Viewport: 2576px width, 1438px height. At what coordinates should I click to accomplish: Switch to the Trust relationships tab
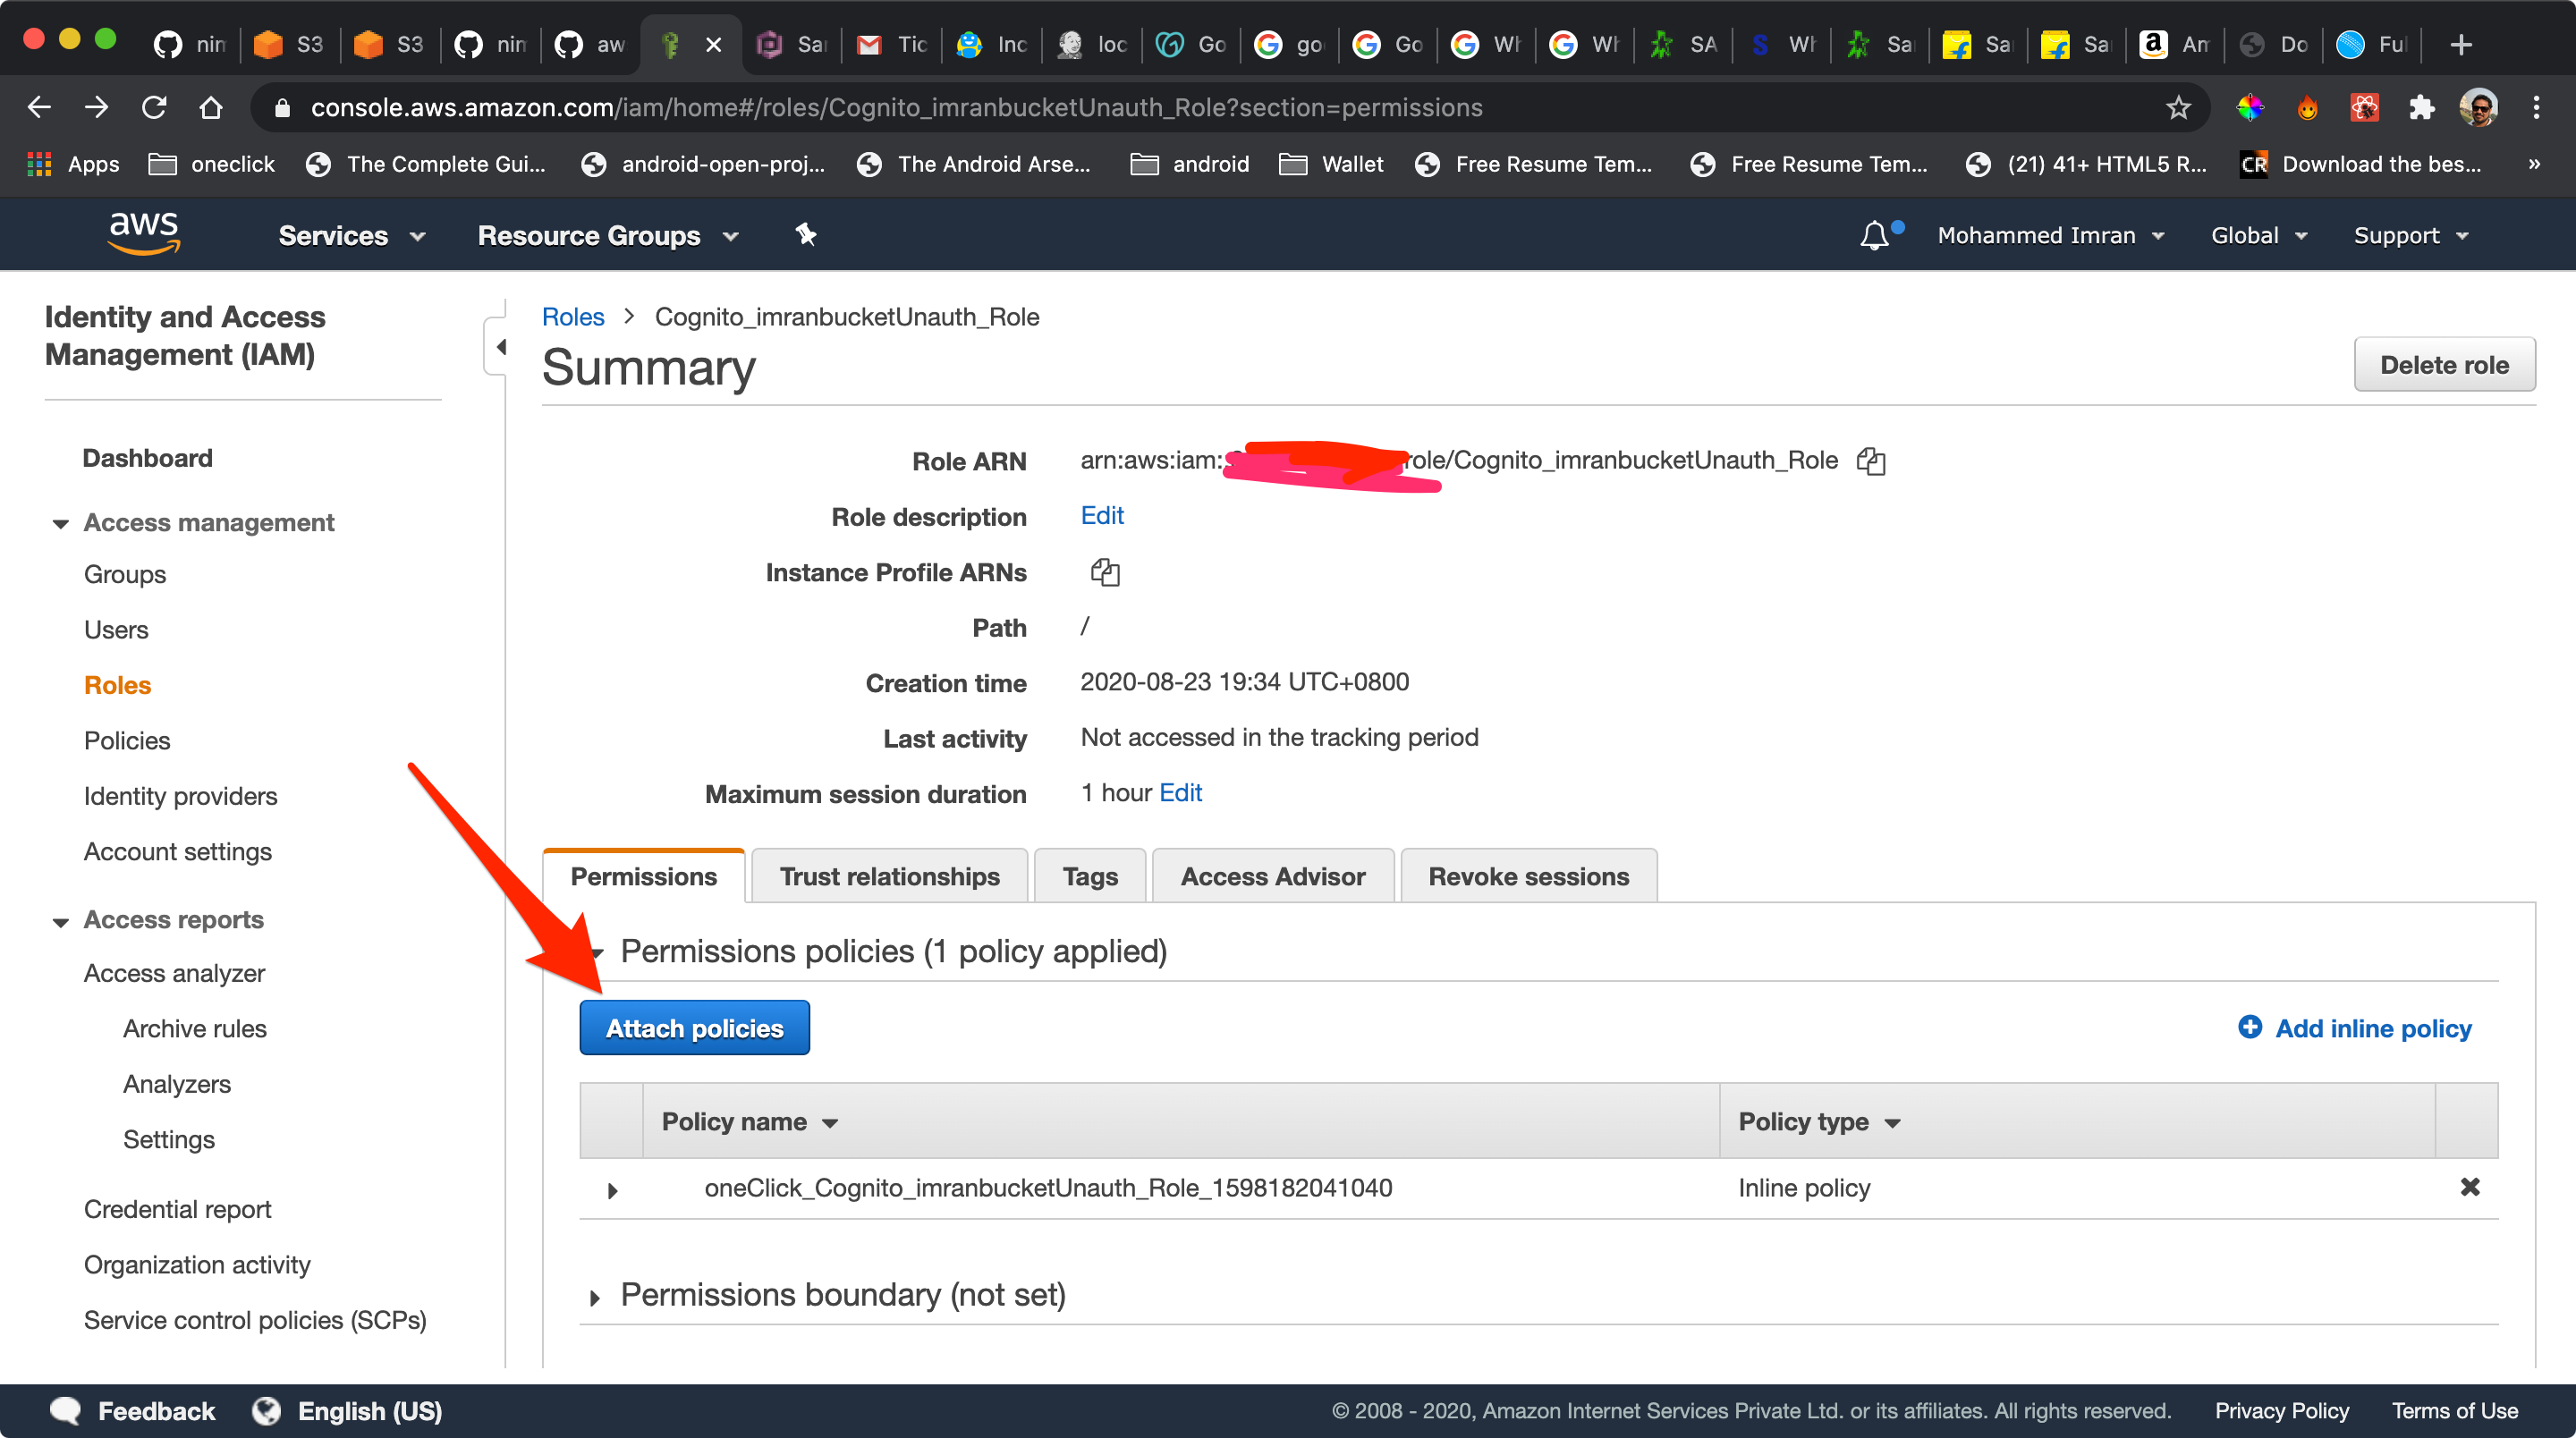[889, 876]
